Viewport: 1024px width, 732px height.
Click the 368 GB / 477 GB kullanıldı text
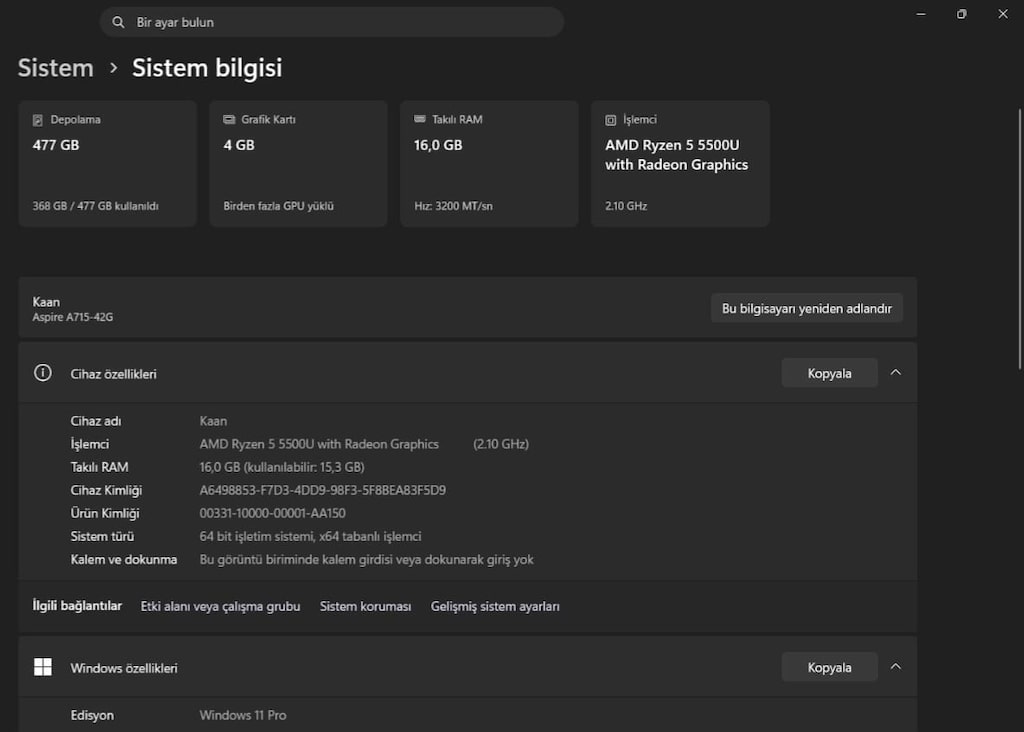[x=95, y=206]
